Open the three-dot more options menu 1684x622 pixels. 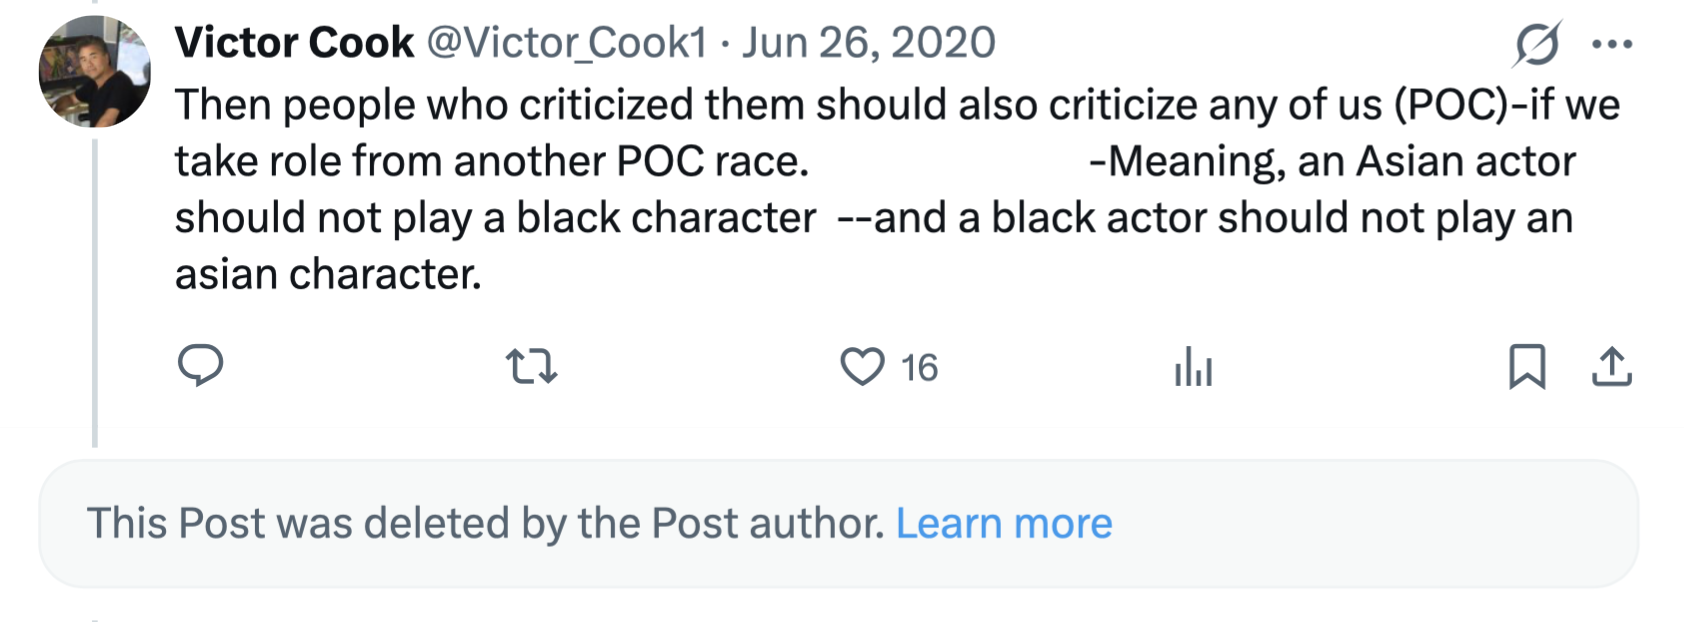tap(1612, 44)
